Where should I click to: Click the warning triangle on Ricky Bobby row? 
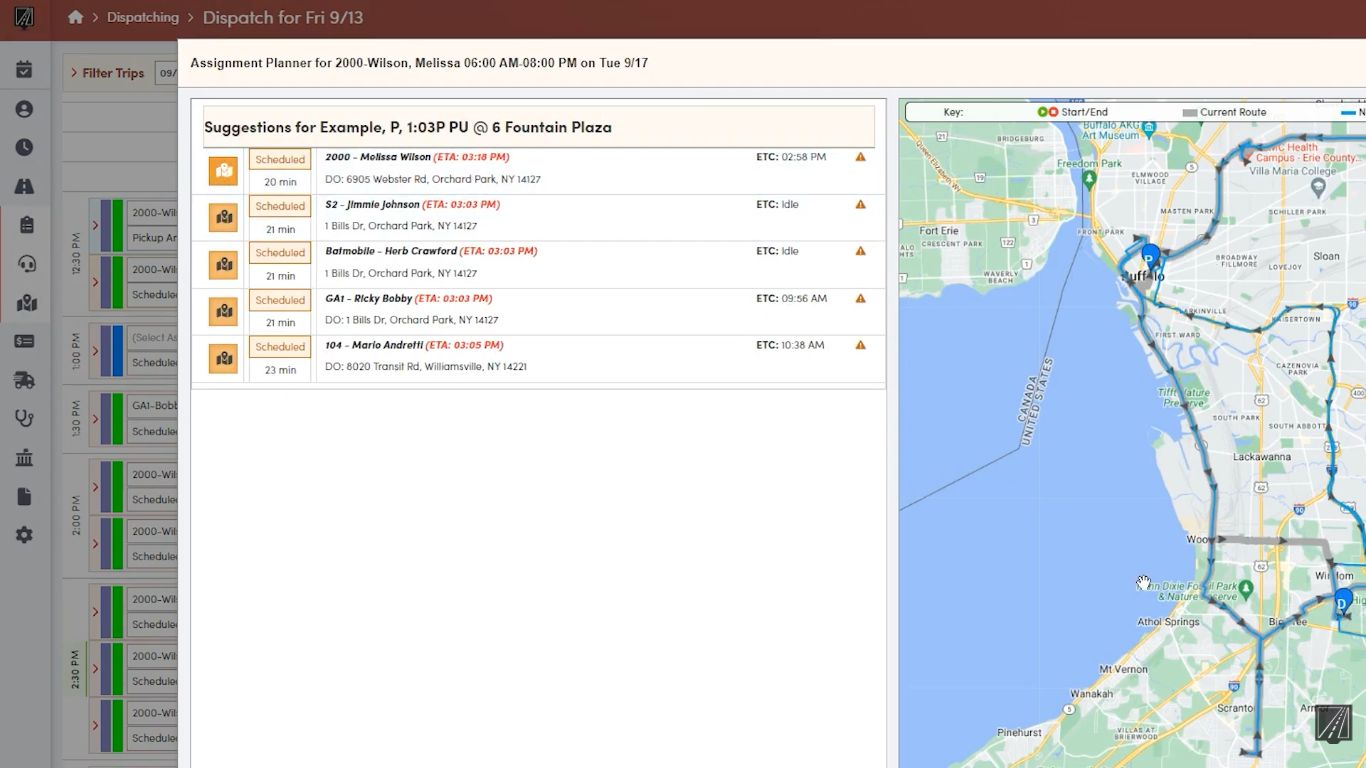(860, 298)
